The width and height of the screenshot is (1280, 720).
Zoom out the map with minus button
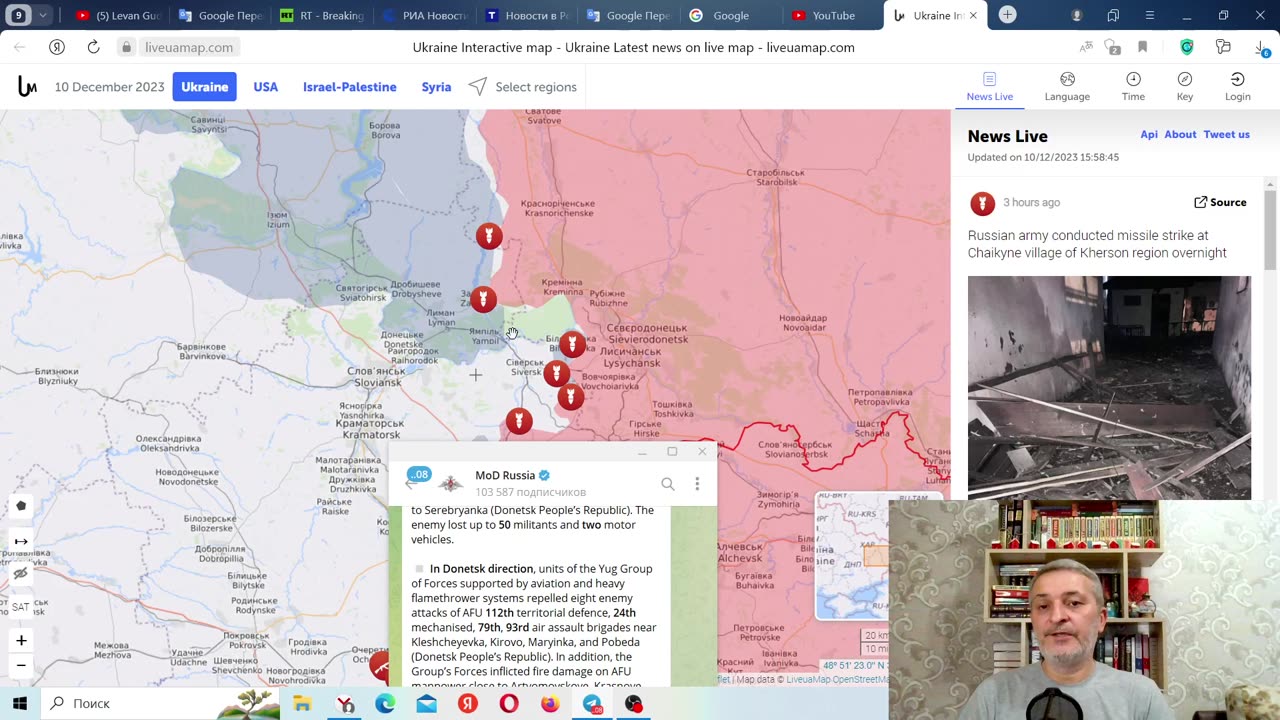pos(21,665)
